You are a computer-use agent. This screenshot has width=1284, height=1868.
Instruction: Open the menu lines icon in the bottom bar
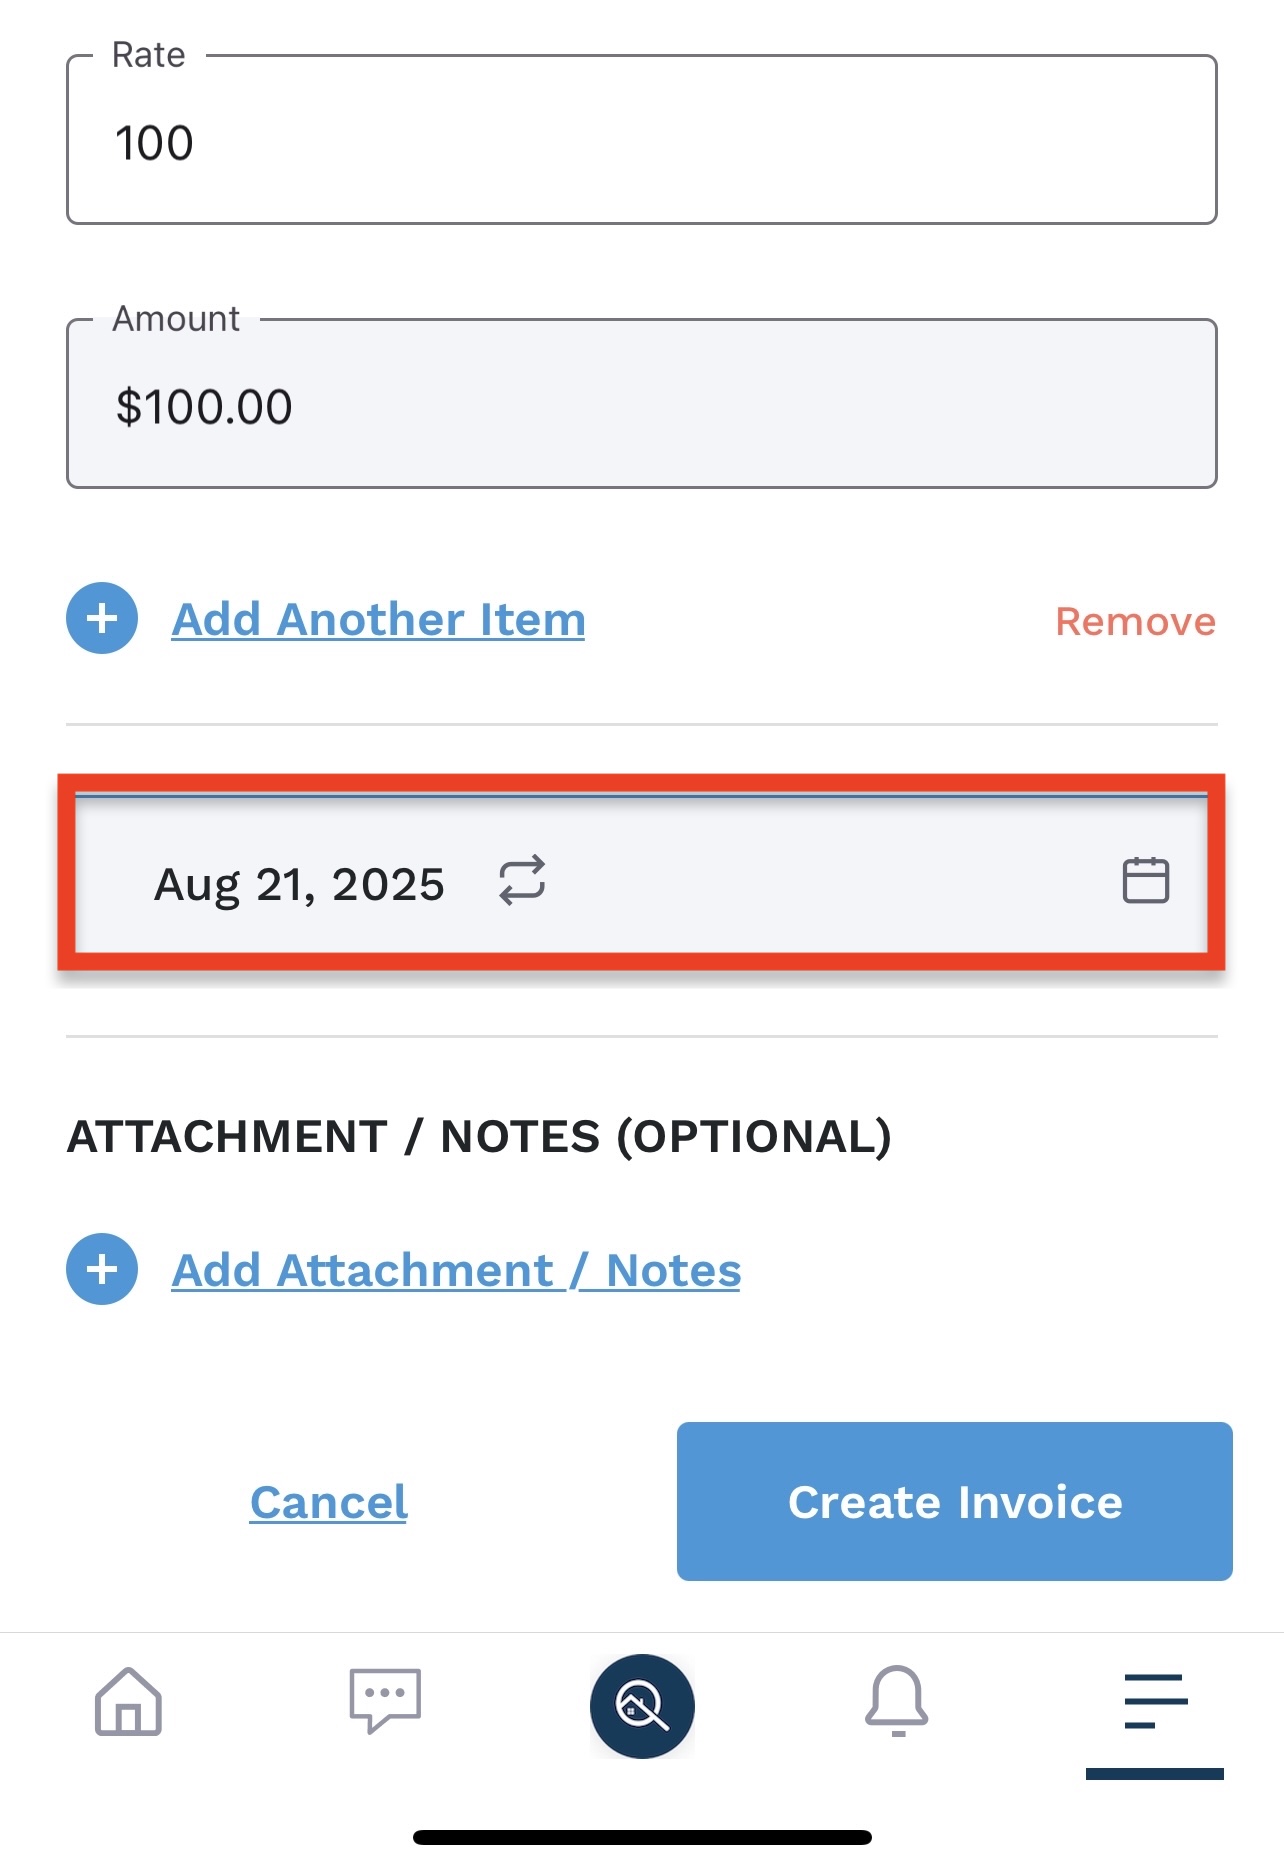[x=1155, y=1701]
